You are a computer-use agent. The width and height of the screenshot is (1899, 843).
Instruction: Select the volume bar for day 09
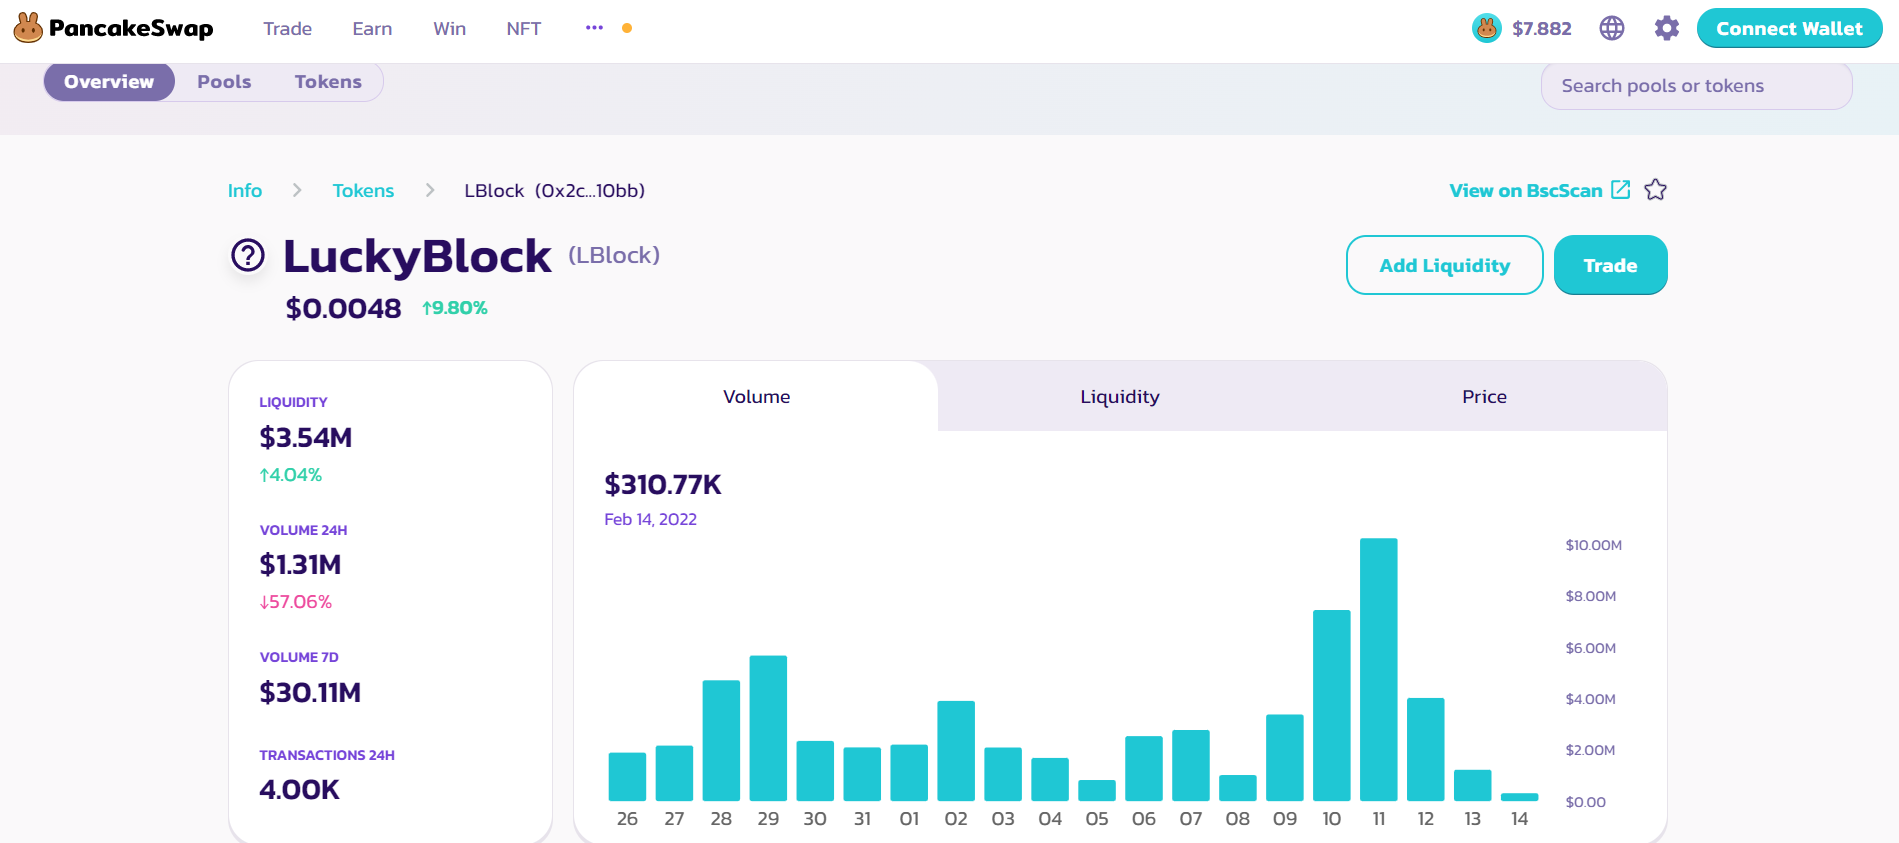1285,758
